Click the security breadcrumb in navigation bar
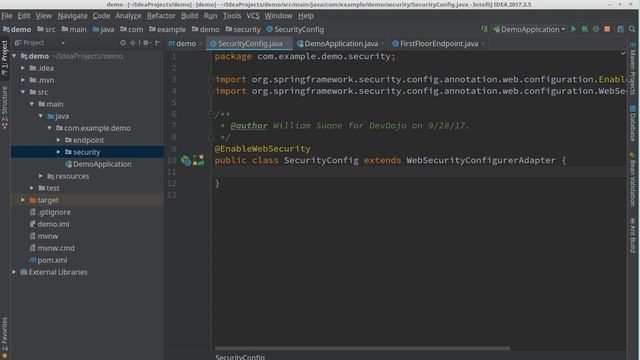This screenshot has width=640, height=360. point(243,29)
